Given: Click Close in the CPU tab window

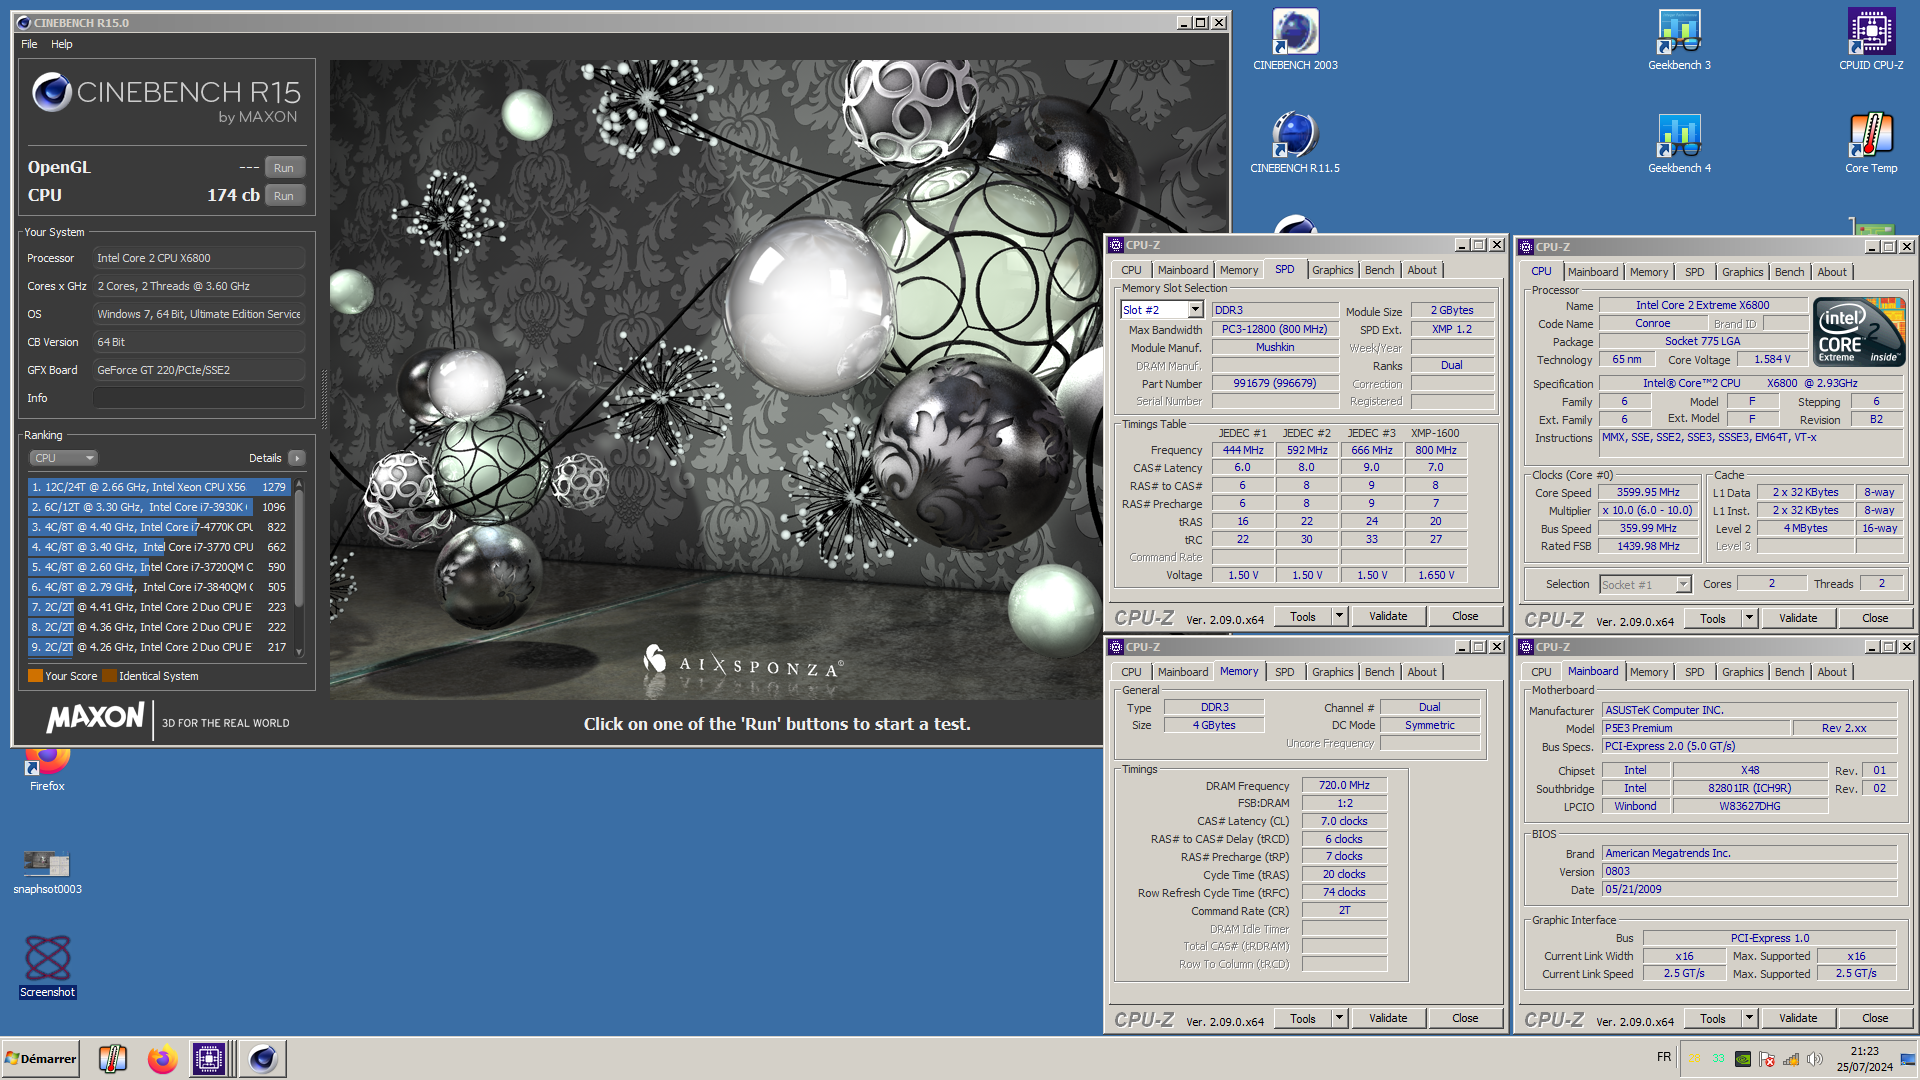Looking at the screenshot, I should [1875, 618].
